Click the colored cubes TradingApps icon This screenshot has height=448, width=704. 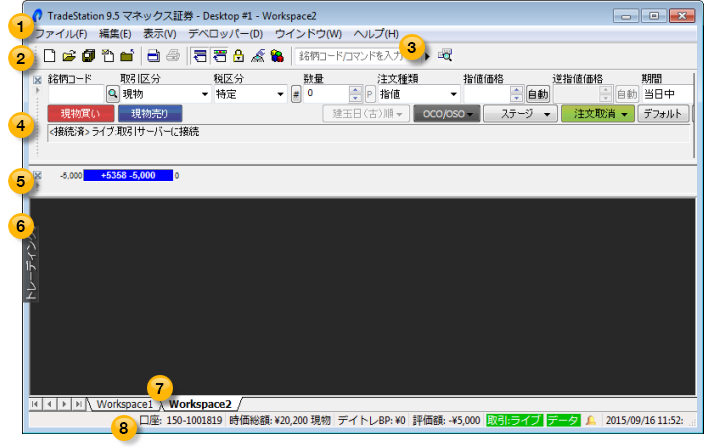coord(277,56)
